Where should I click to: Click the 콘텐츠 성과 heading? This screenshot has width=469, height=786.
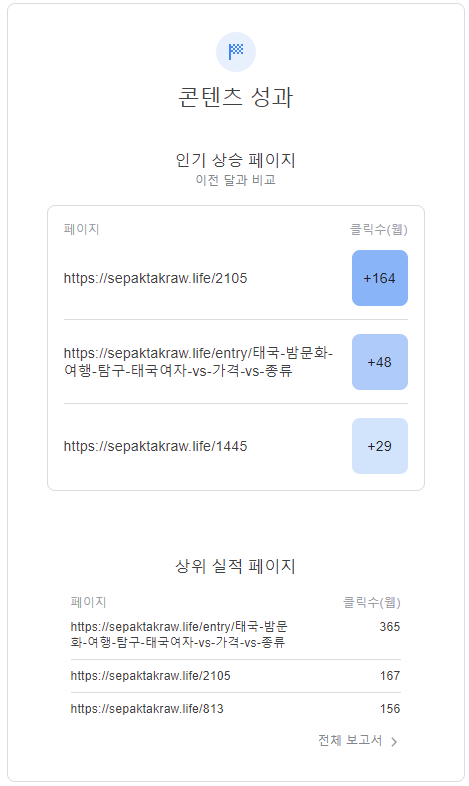236,97
